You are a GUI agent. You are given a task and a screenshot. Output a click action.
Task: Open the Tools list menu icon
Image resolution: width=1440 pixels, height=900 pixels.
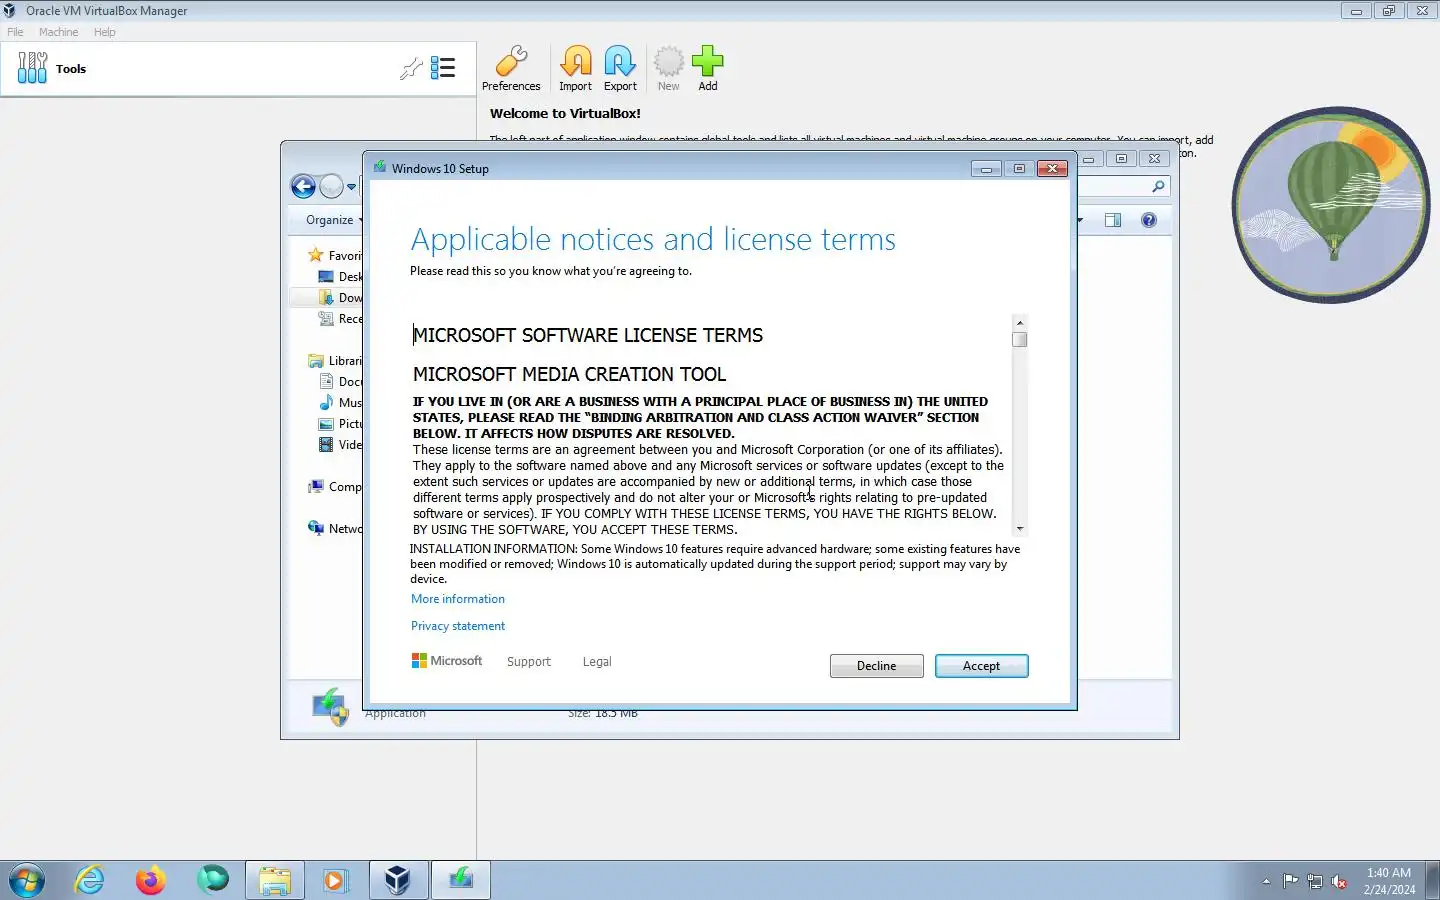pos(443,68)
